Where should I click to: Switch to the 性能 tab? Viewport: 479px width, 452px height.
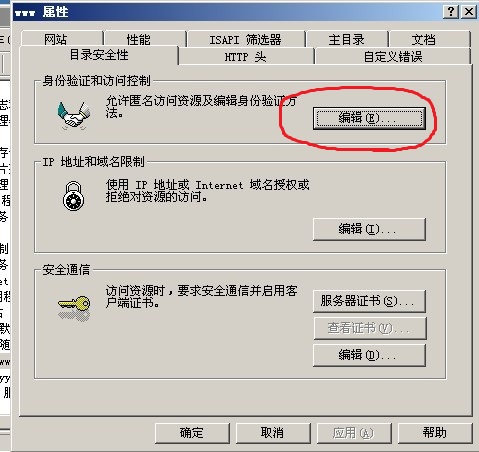[145, 39]
